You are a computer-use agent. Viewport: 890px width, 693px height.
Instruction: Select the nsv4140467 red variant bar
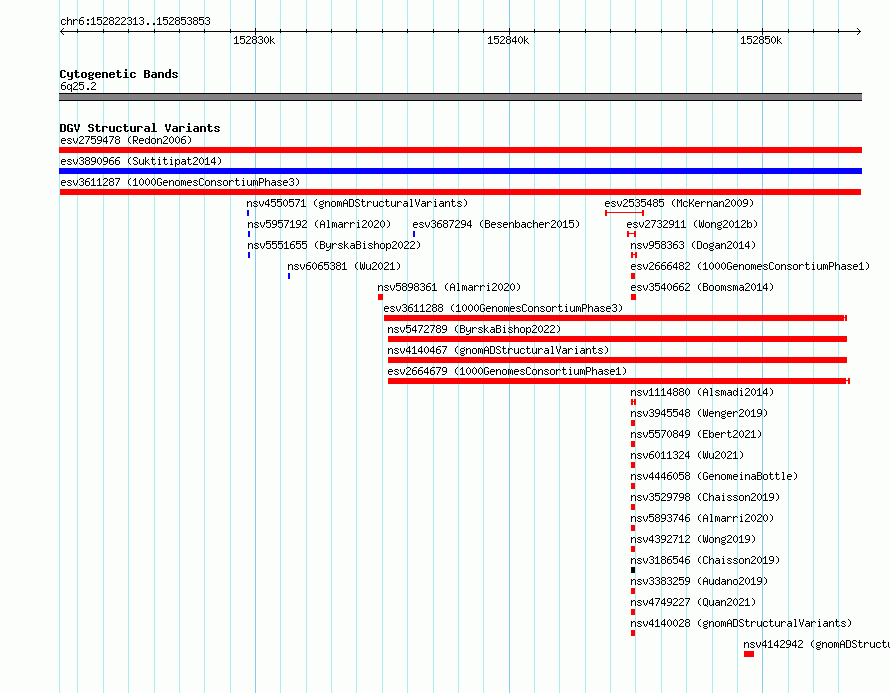(x=617, y=360)
